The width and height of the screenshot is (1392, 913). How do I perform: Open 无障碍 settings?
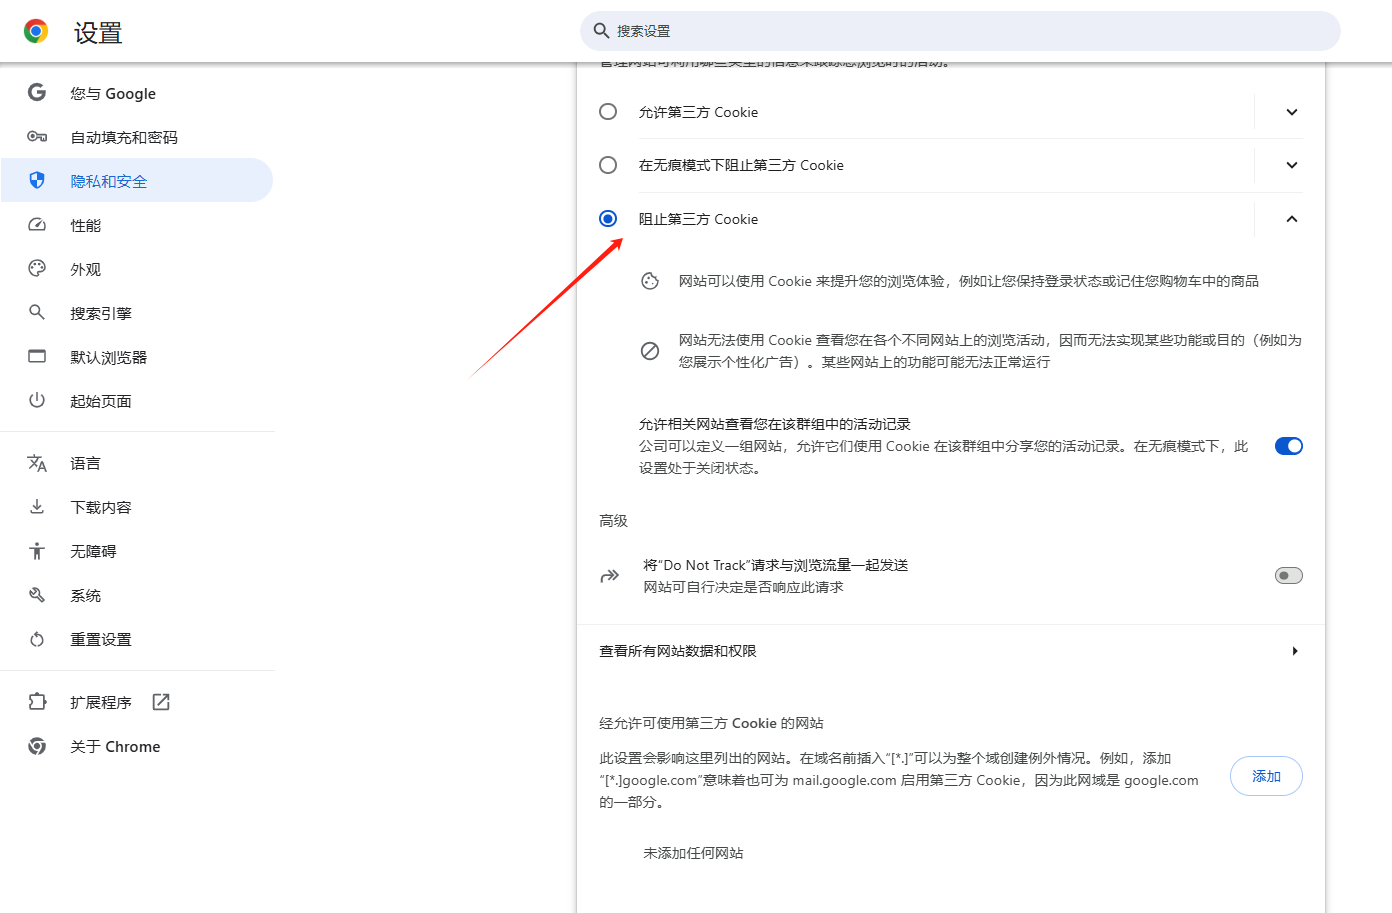point(138,551)
